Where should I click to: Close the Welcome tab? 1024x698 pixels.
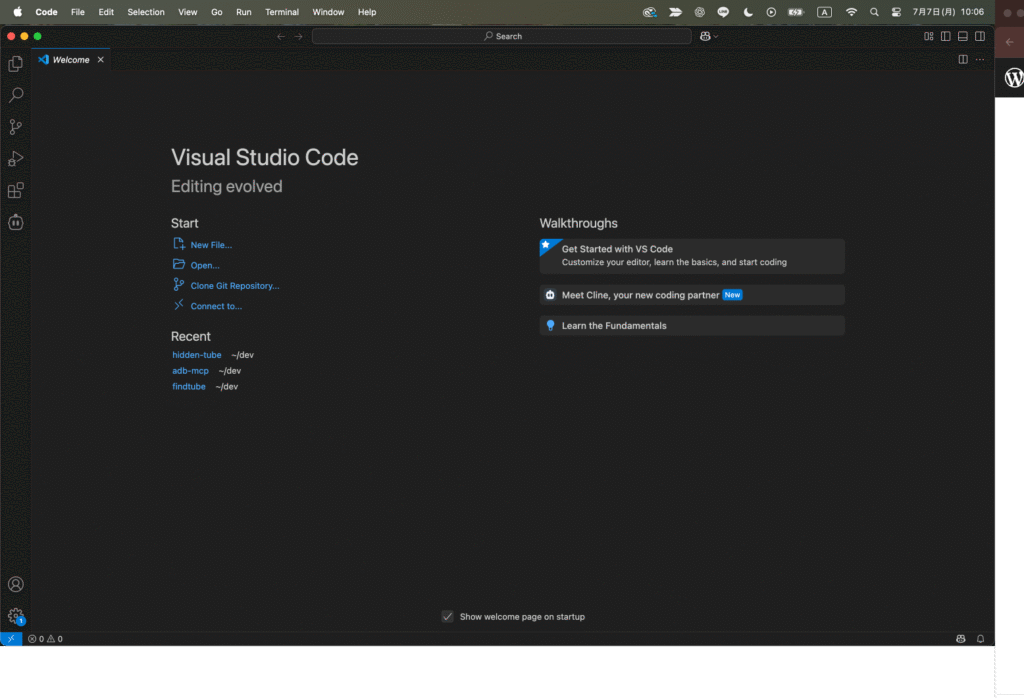pos(101,59)
